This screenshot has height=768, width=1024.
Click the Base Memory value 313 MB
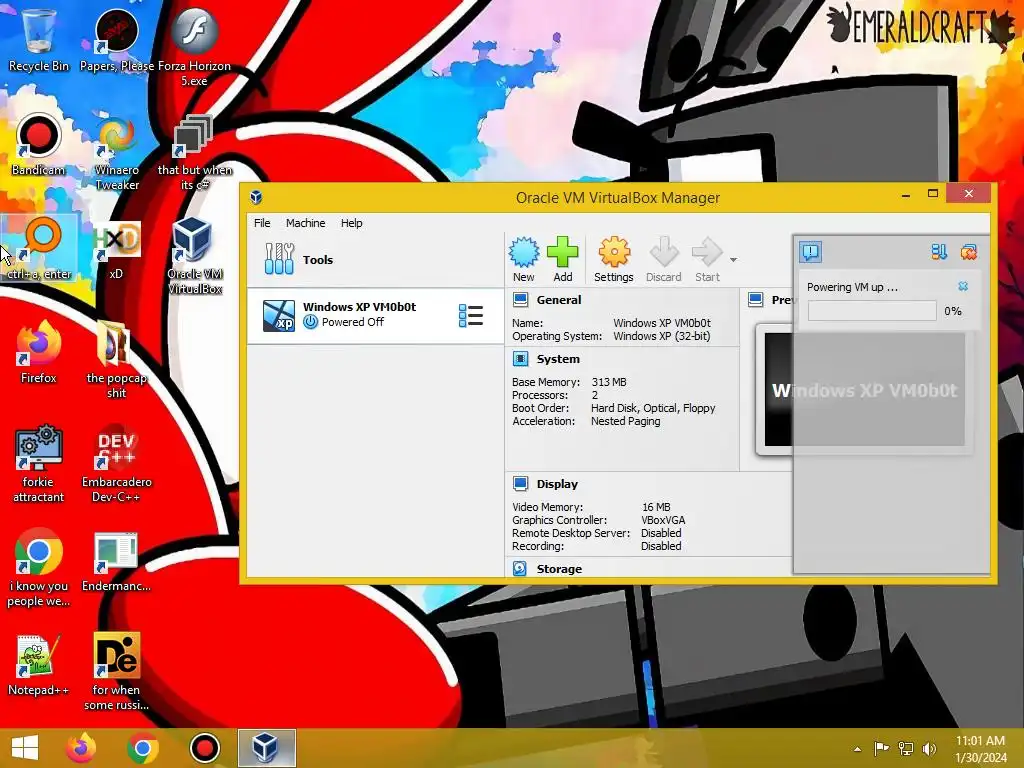pos(609,382)
